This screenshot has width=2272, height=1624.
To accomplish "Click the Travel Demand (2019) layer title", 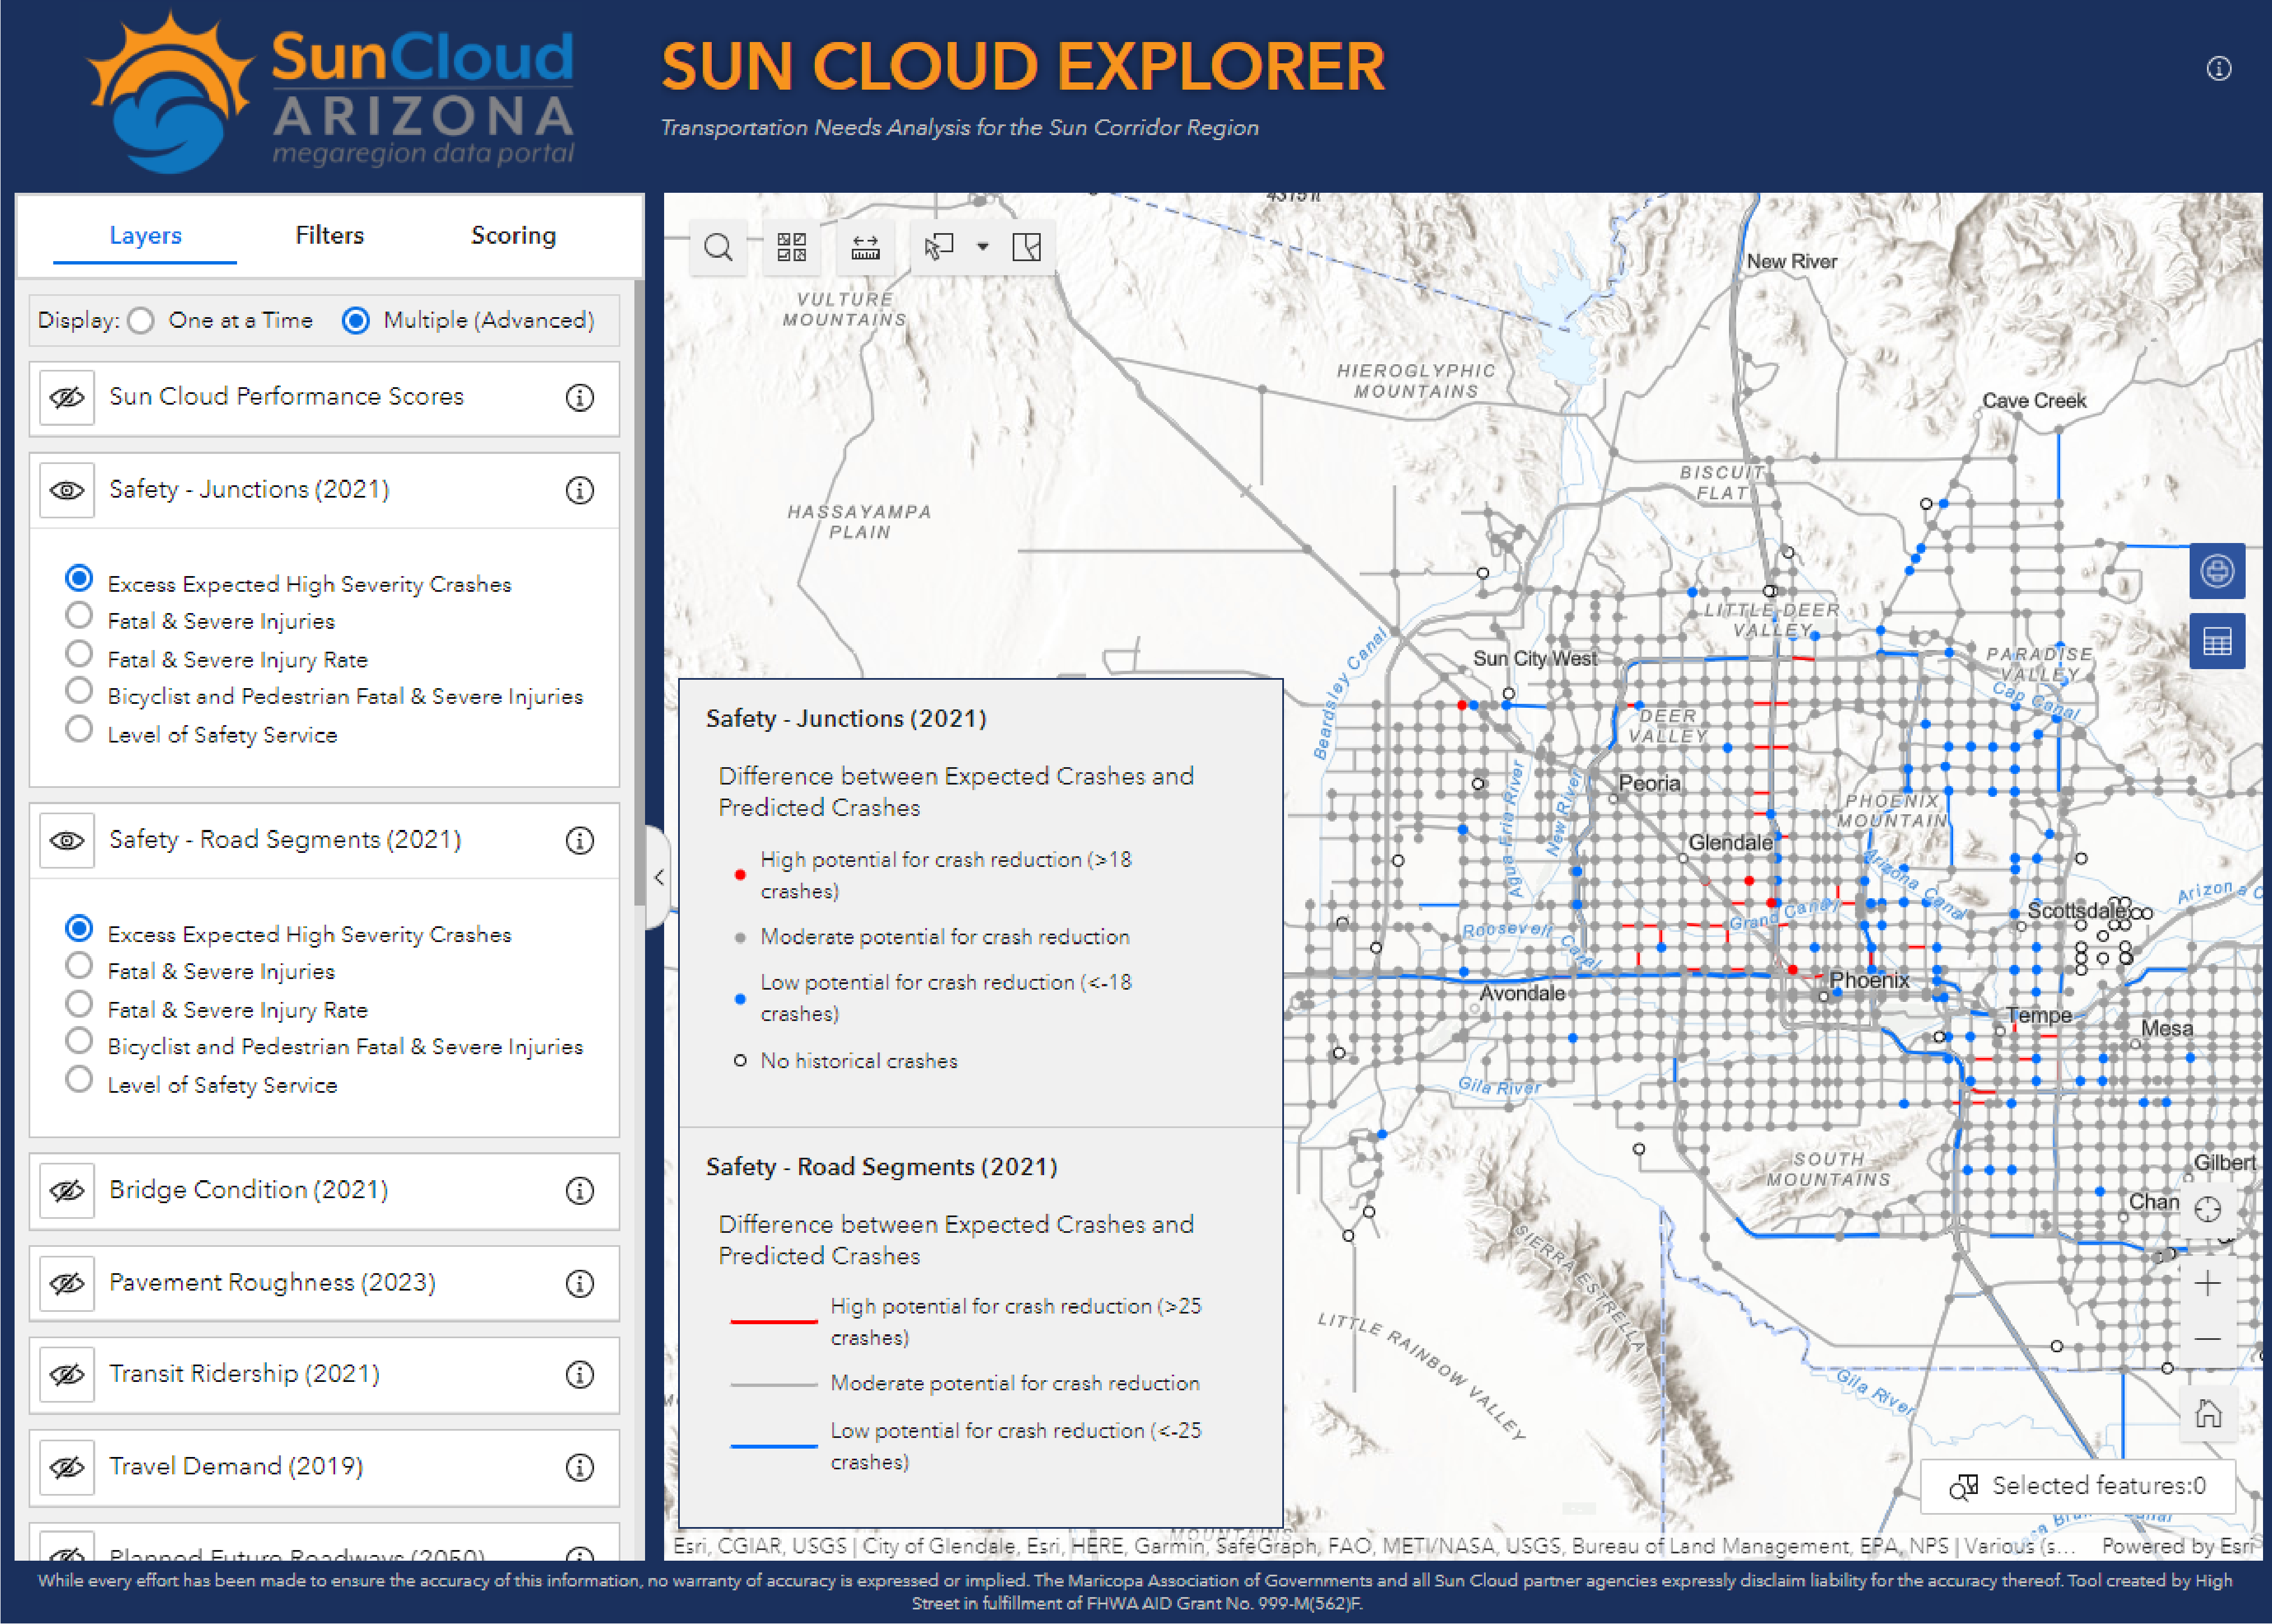I will (236, 1467).
